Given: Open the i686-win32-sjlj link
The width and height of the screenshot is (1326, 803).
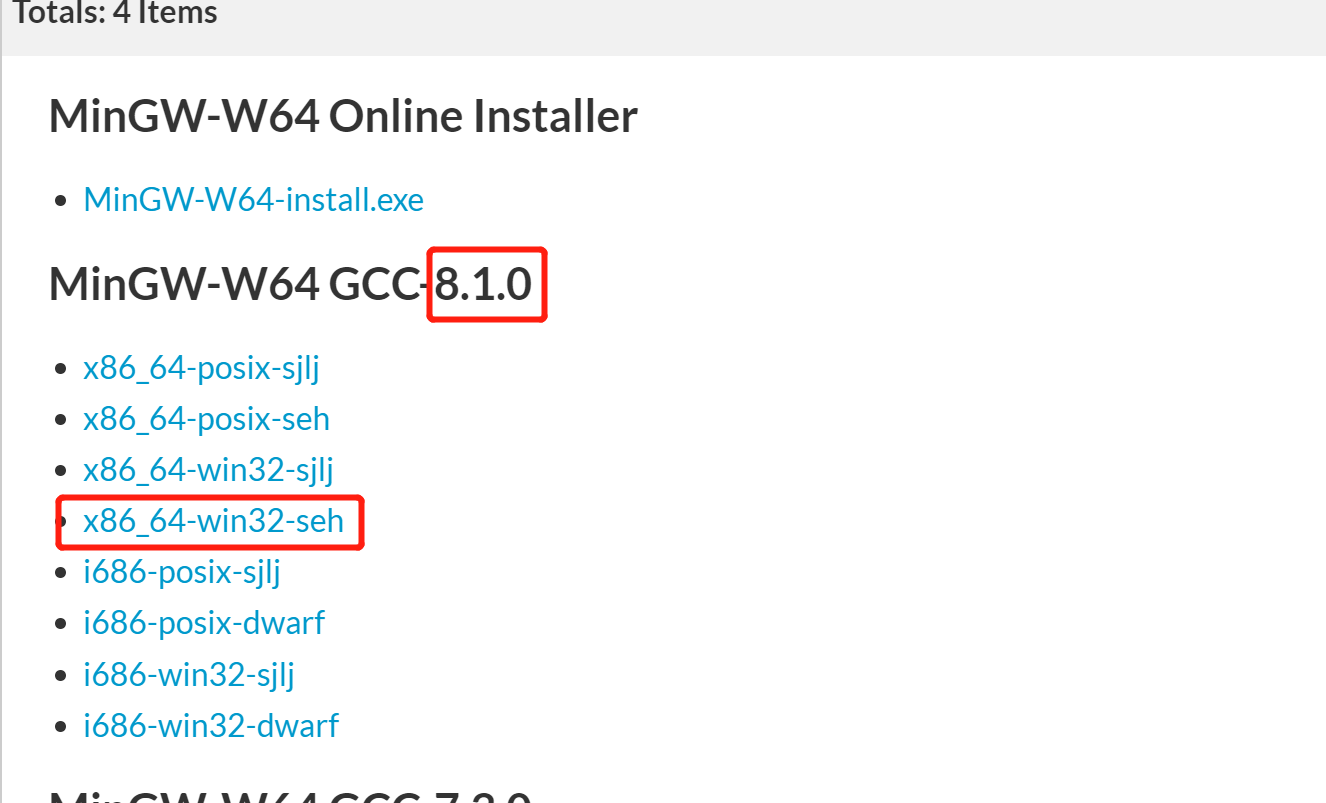Looking at the screenshot, I should point(189,675).
